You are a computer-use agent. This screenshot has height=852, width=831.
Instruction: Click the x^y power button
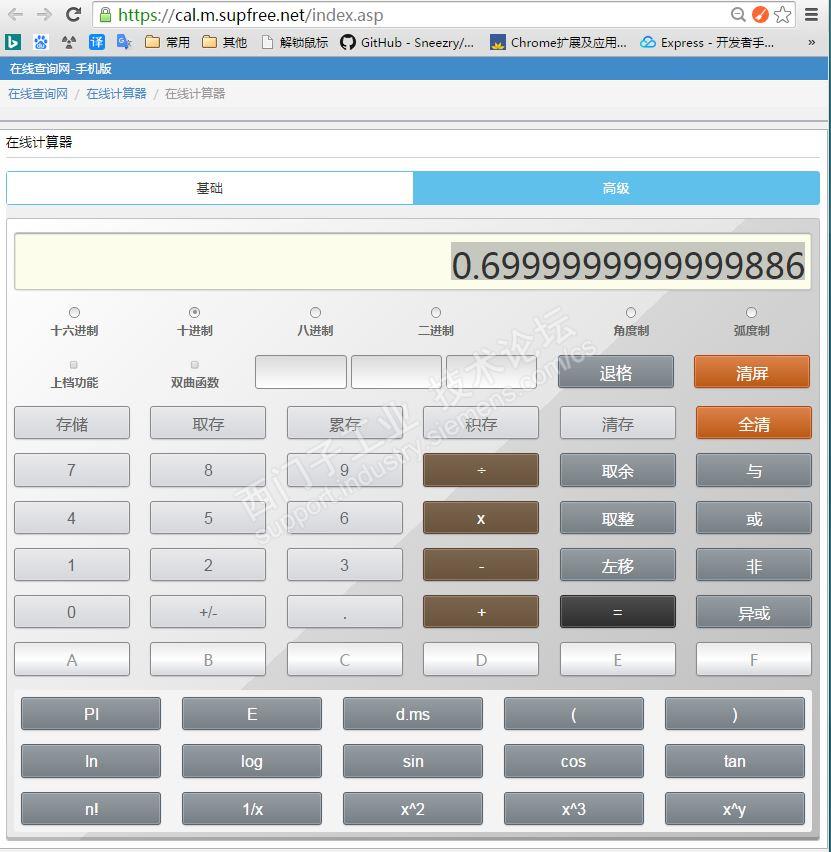(735, 809)
